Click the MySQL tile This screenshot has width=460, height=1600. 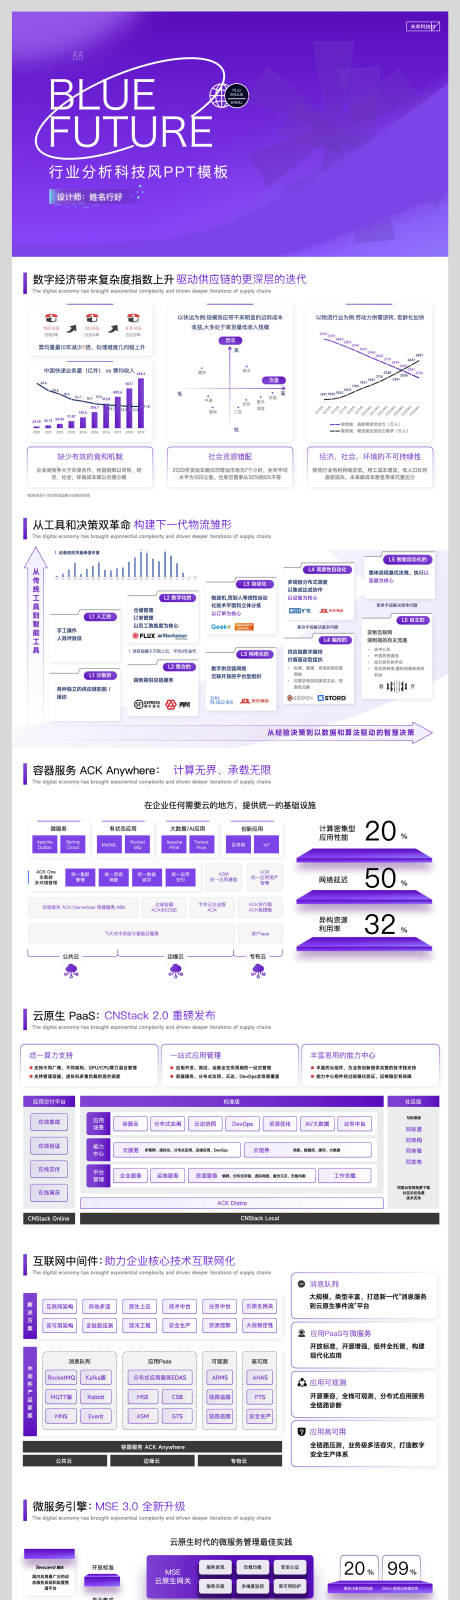click(x=109, y=845)
